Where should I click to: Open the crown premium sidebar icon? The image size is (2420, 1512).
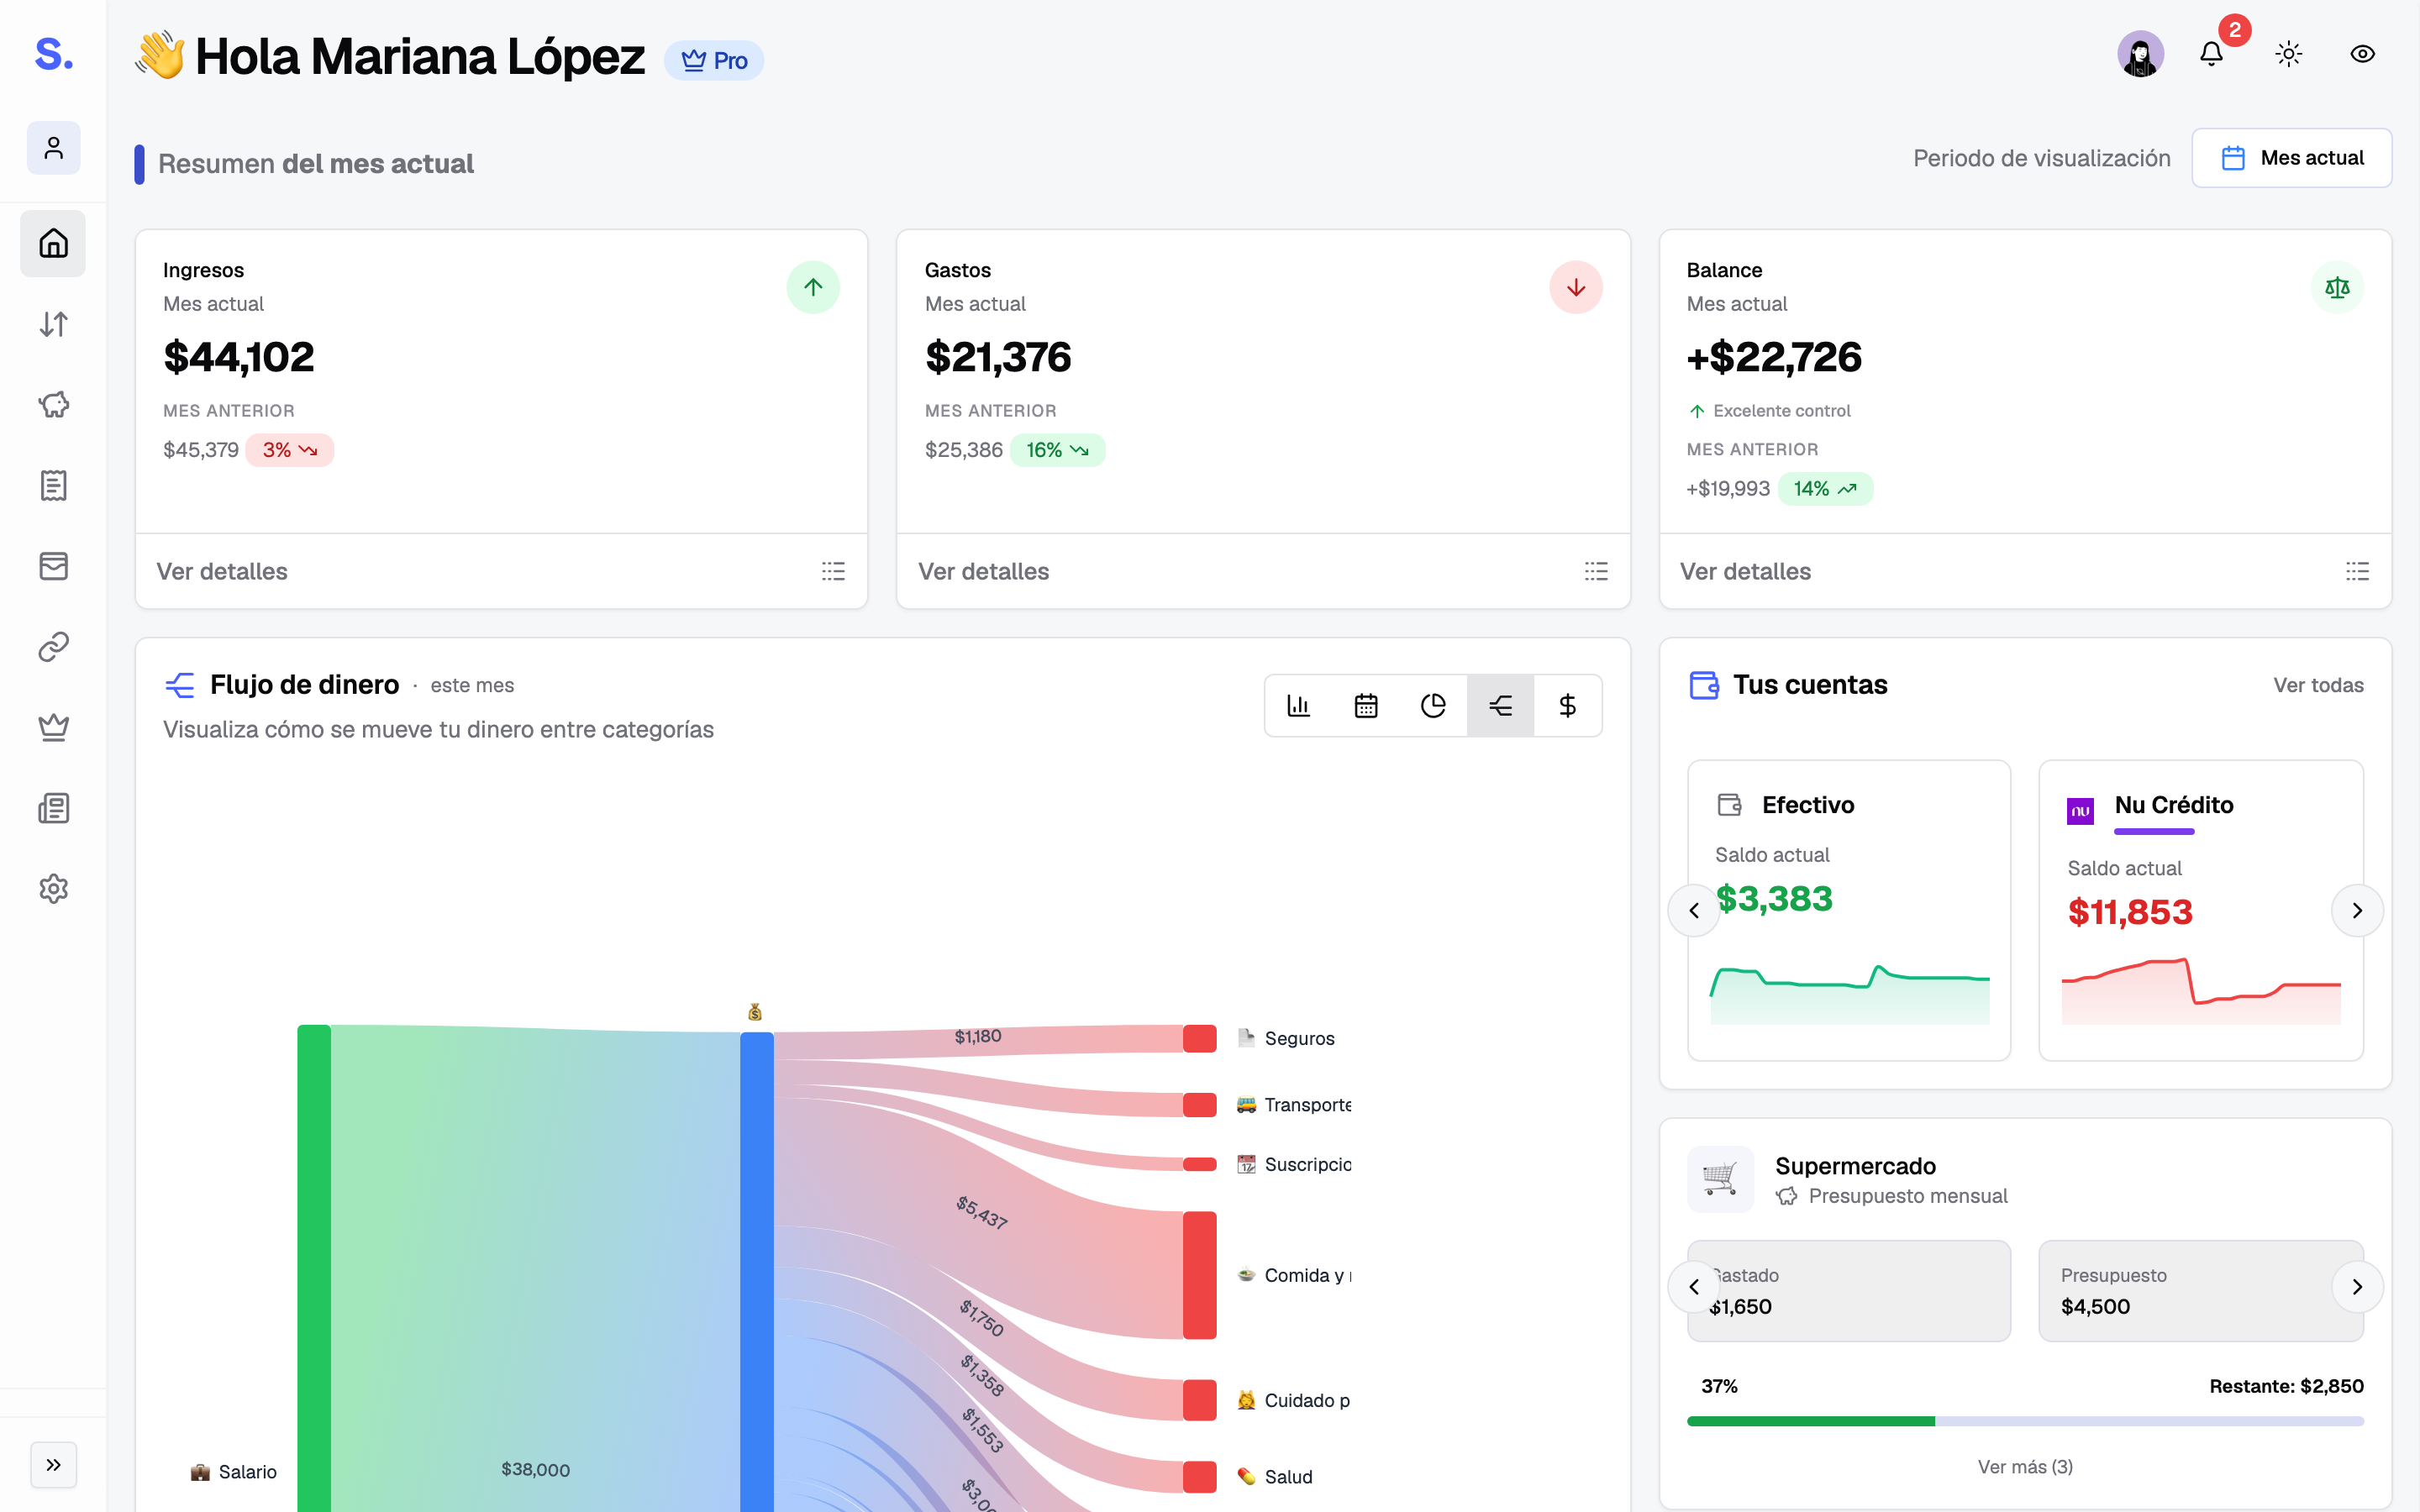(x=53, y=727)
